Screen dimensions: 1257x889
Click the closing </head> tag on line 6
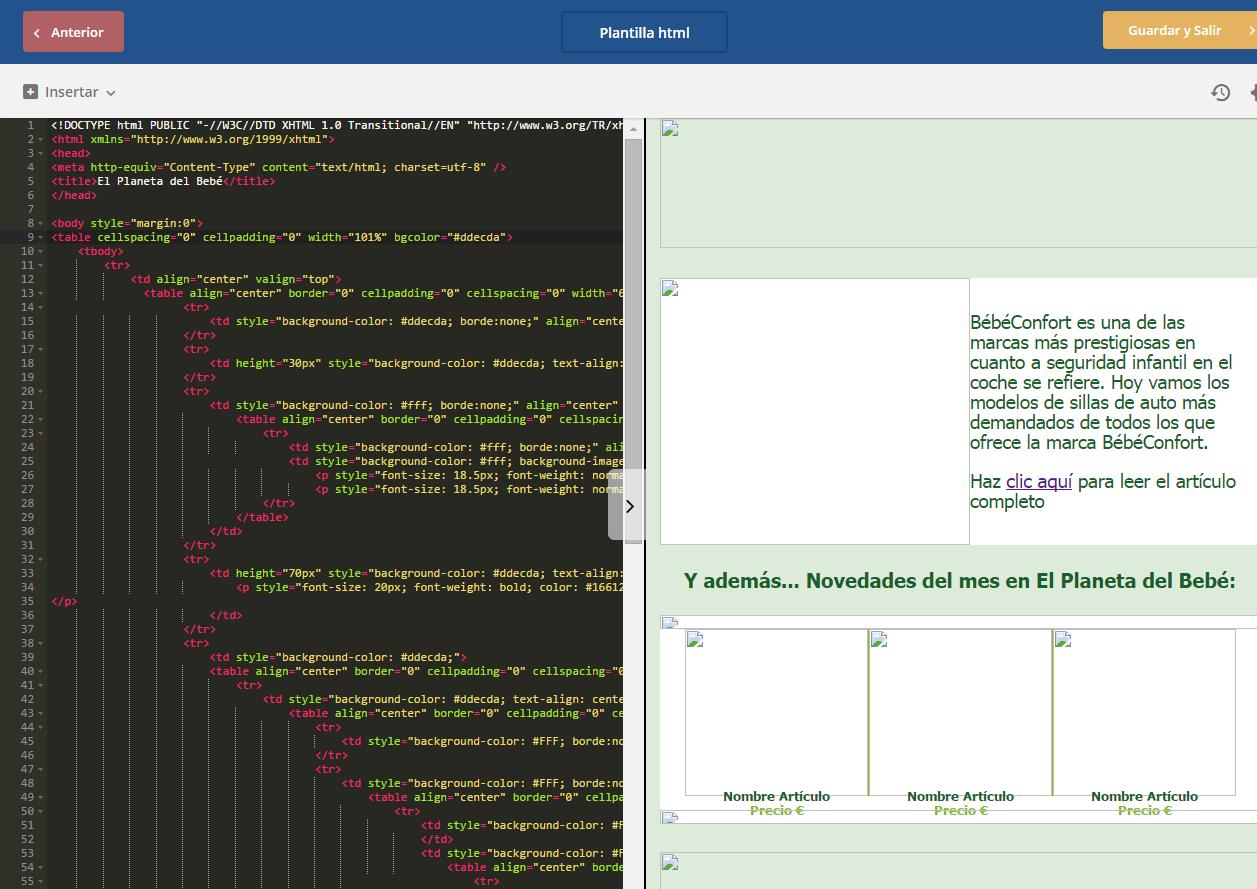(73, 196)
